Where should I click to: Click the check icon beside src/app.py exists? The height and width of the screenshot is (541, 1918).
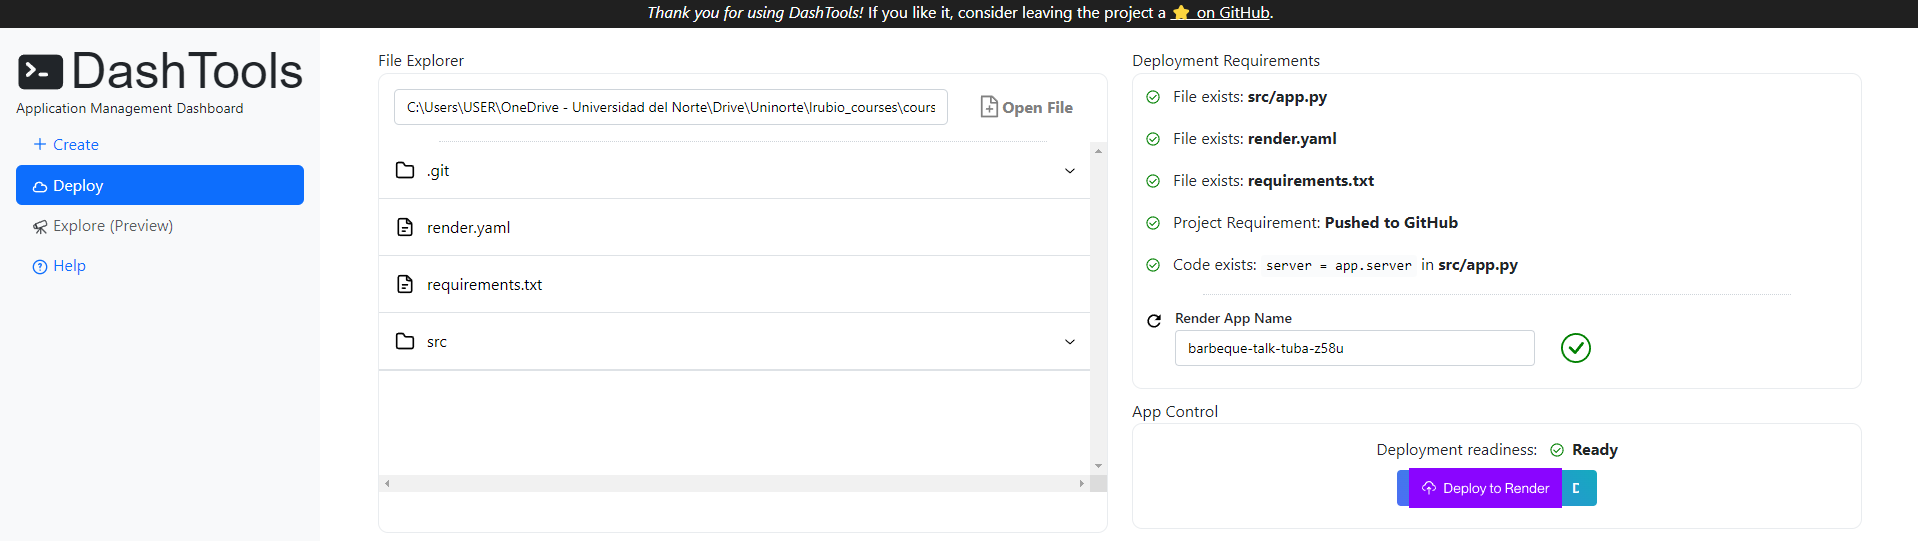1153,97
